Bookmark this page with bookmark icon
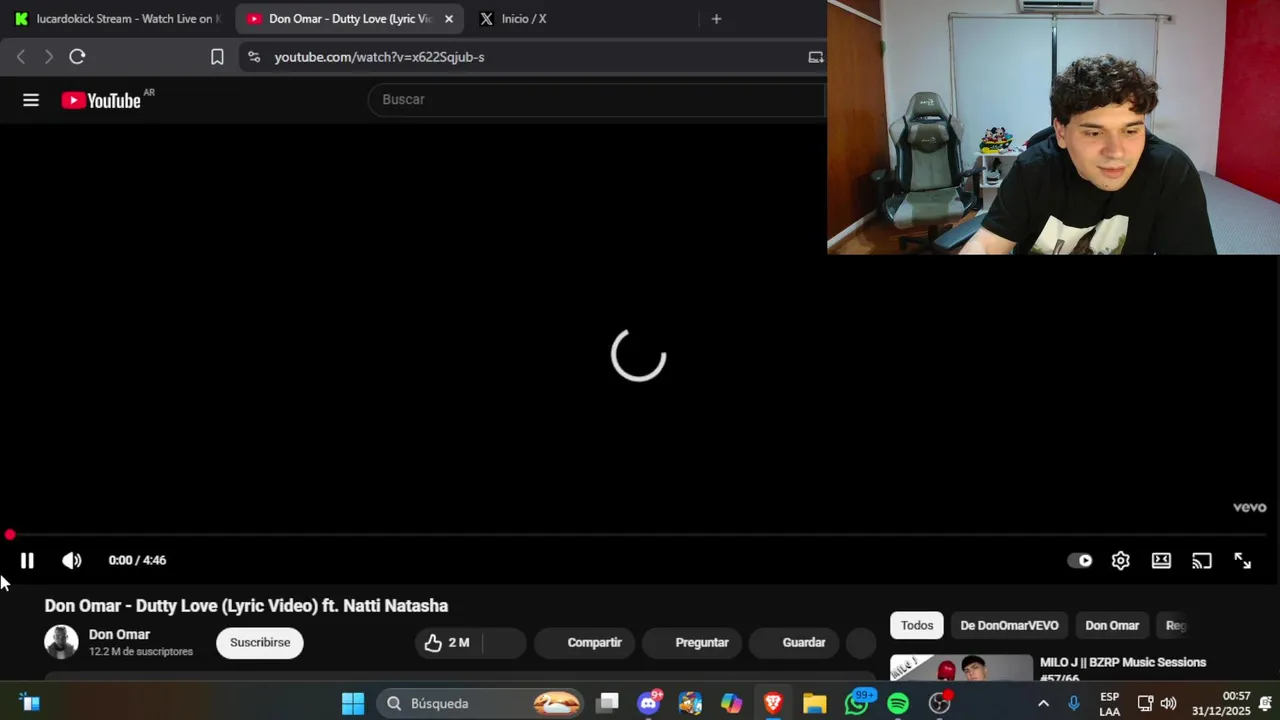The width and height of the screenshot is (1280, 720). 217,57
